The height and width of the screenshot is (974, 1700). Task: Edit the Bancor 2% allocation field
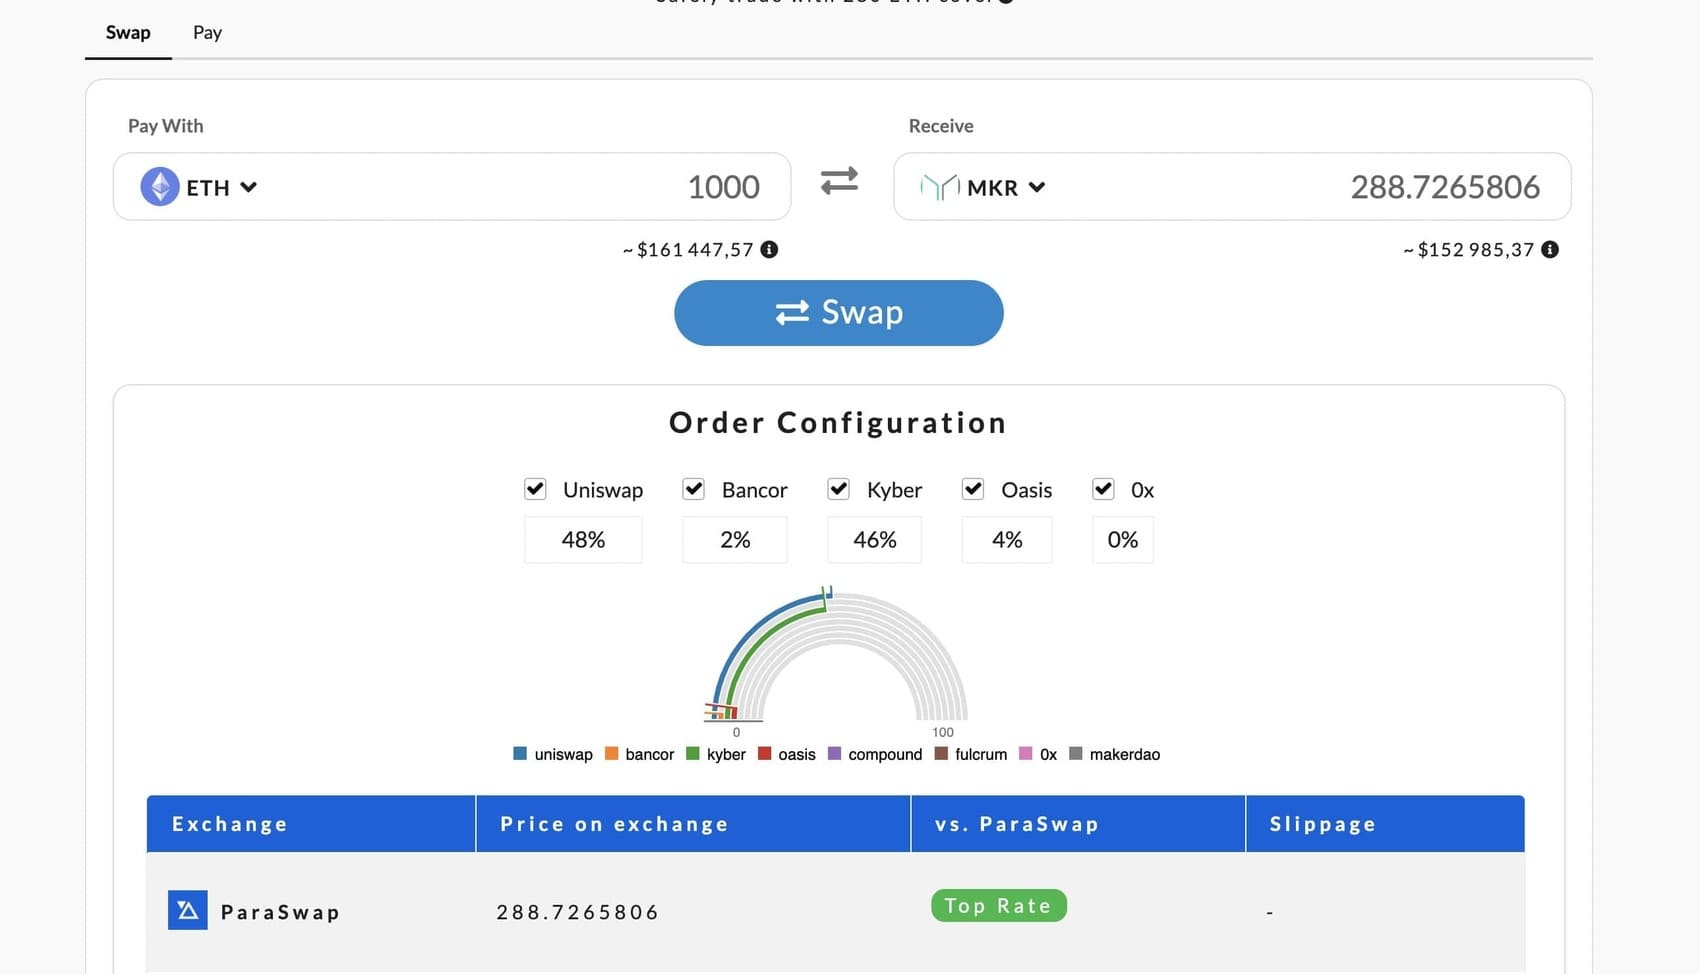click(x=735, y=540)
